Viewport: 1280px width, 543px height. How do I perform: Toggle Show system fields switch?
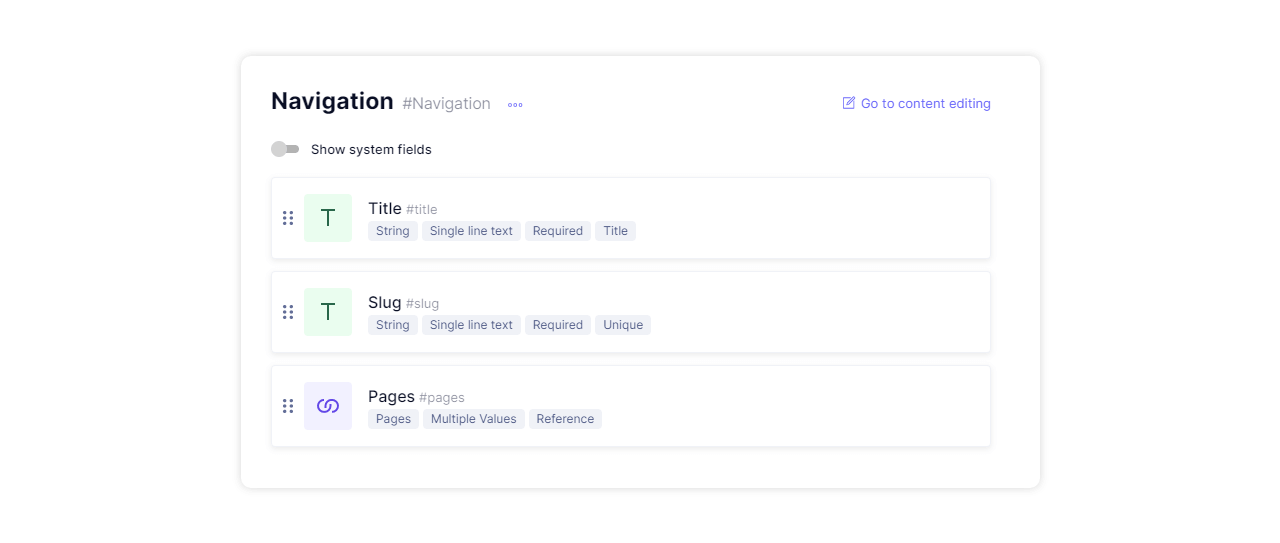[285, 149]
